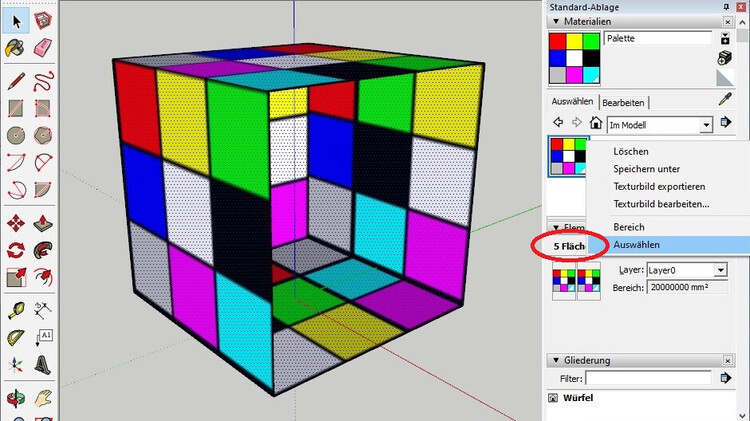This screenshot has height=421, width=750.
Task: Pick the Arc tool
Action: (x=16, y=163)
